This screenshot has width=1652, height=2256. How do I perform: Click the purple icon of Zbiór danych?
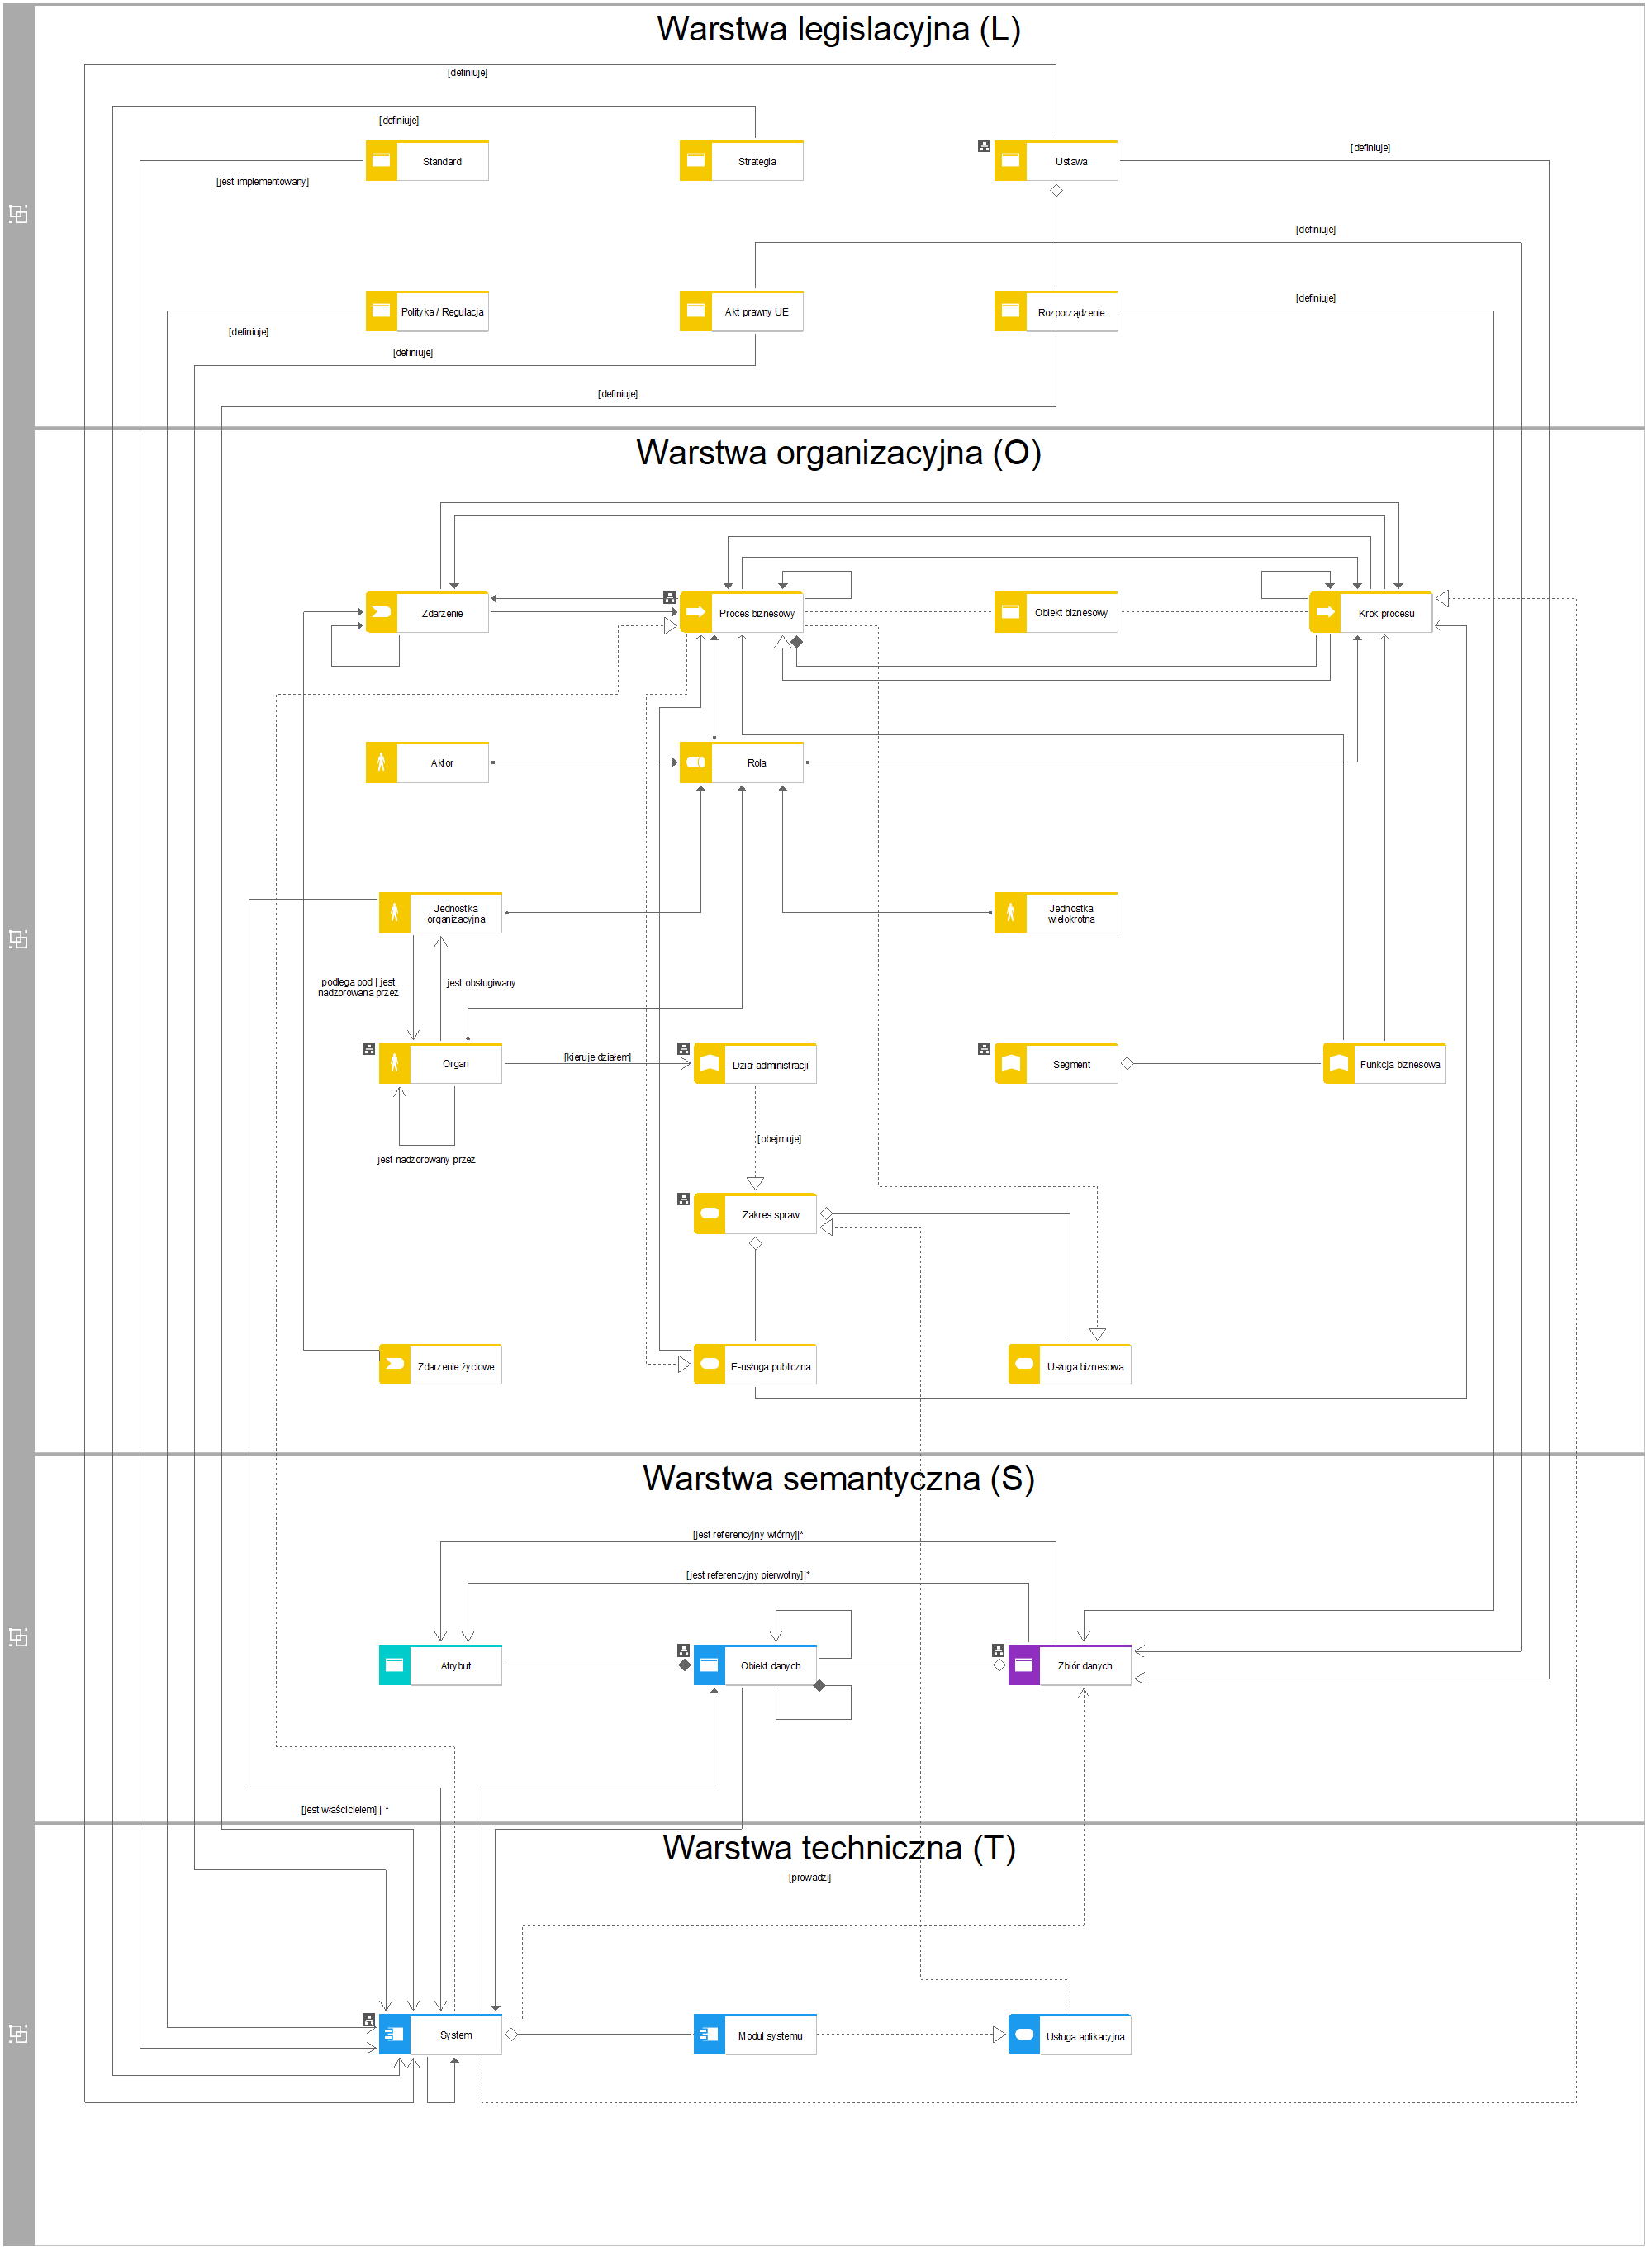[1024, 1665]
